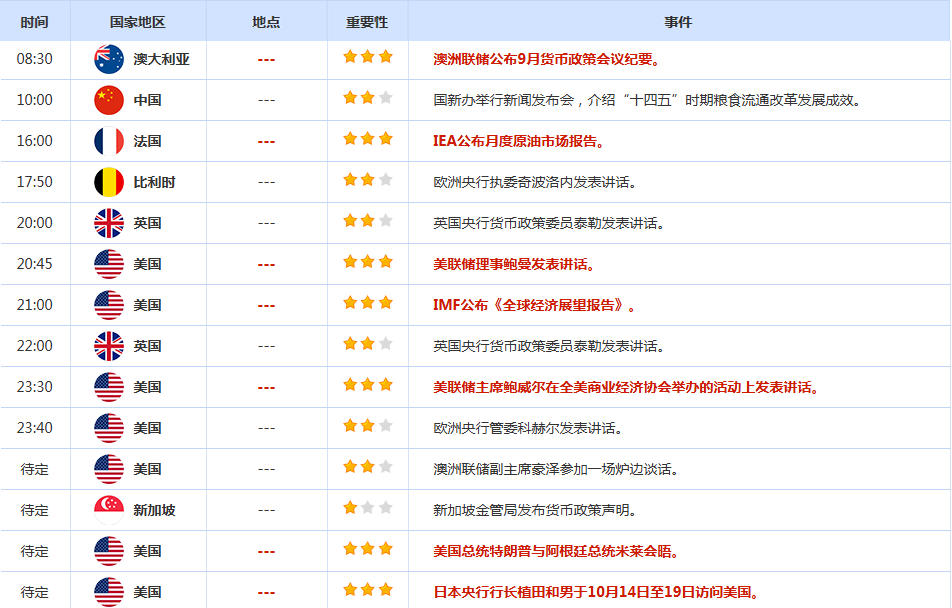Click the China flag icon
Viewport: 952px width, 608px height.
pyautogui.click(x=109, y=100)
